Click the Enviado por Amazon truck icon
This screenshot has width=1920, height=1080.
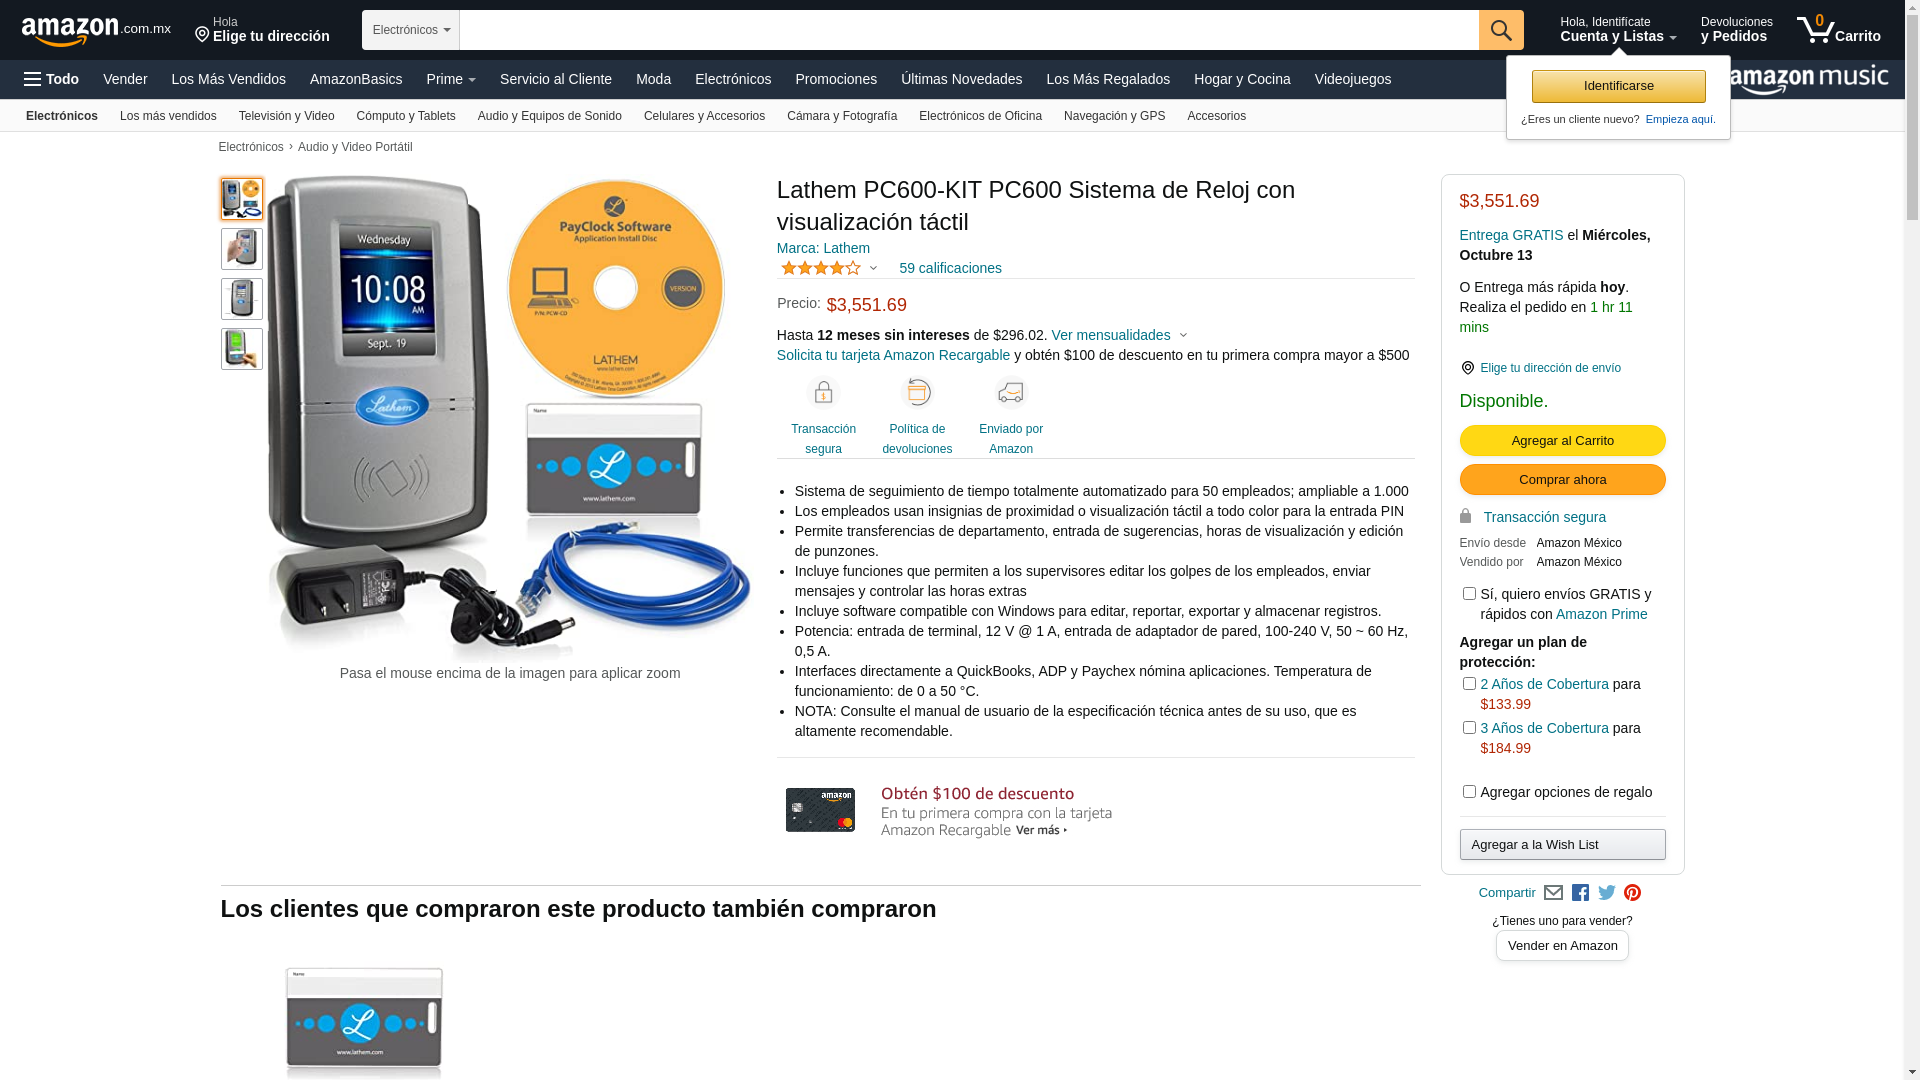point(1011,393)
